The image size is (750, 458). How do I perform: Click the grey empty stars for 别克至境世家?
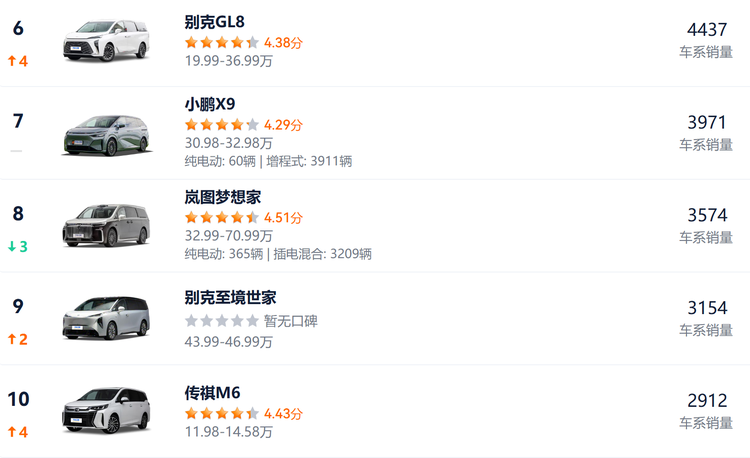coord(222,321)
